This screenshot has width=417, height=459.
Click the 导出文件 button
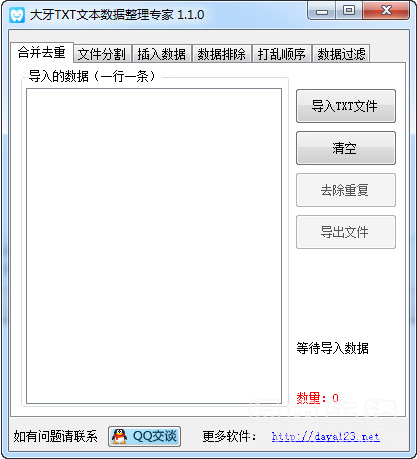click(346, 232)
